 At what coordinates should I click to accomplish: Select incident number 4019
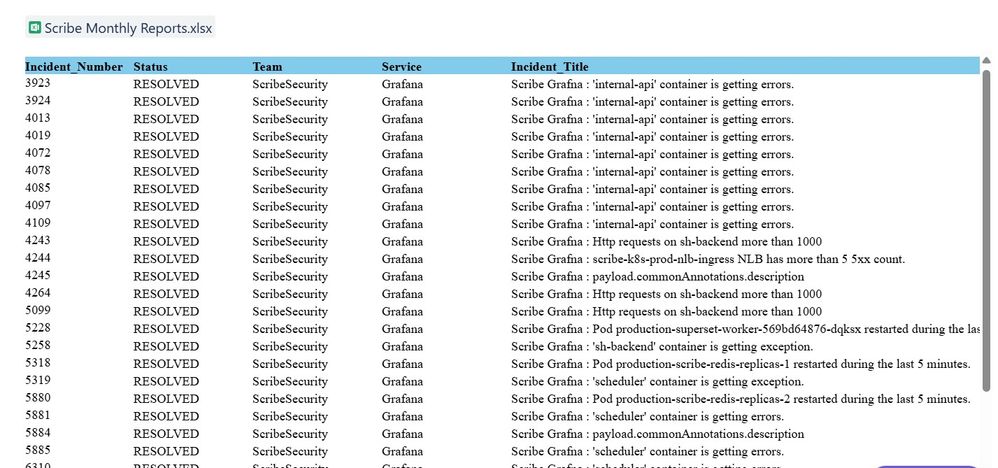click(38, 136)
